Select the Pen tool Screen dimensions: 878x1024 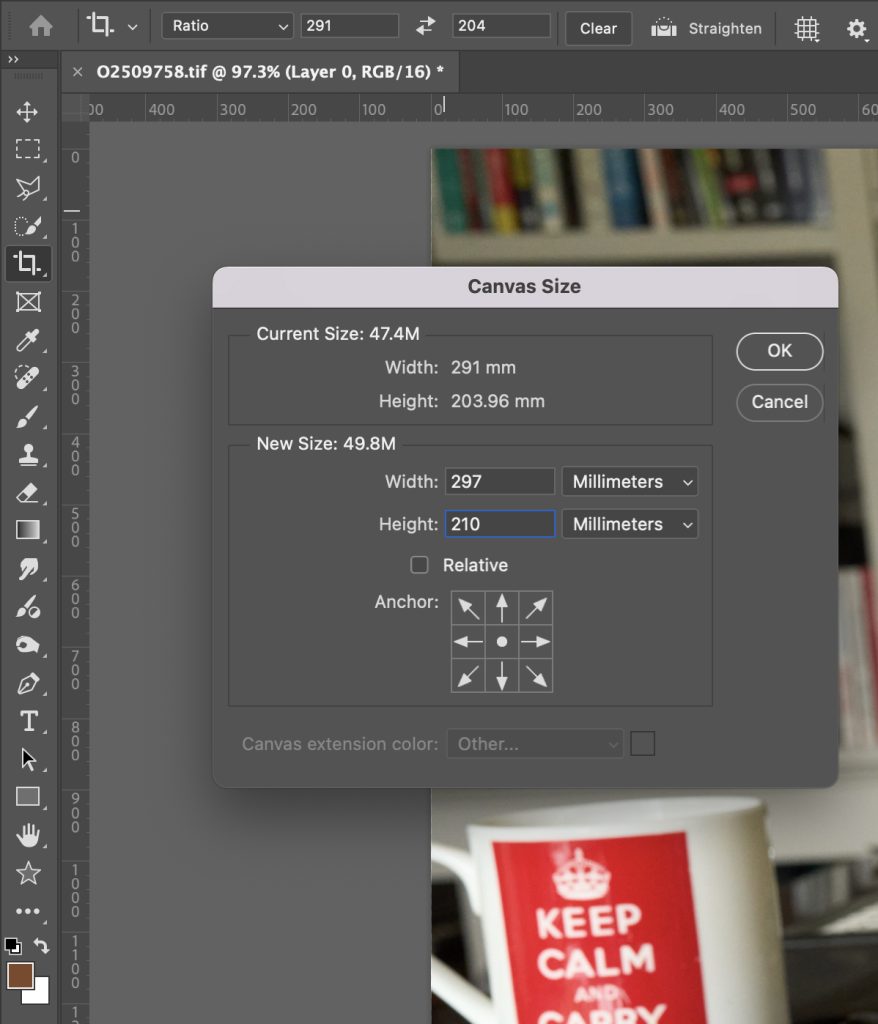click(28, 684)
